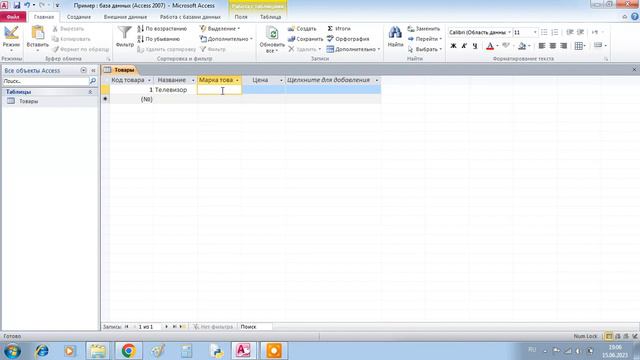
Task: Switch to the Создание ribbon tab
Action: point(78,17)
